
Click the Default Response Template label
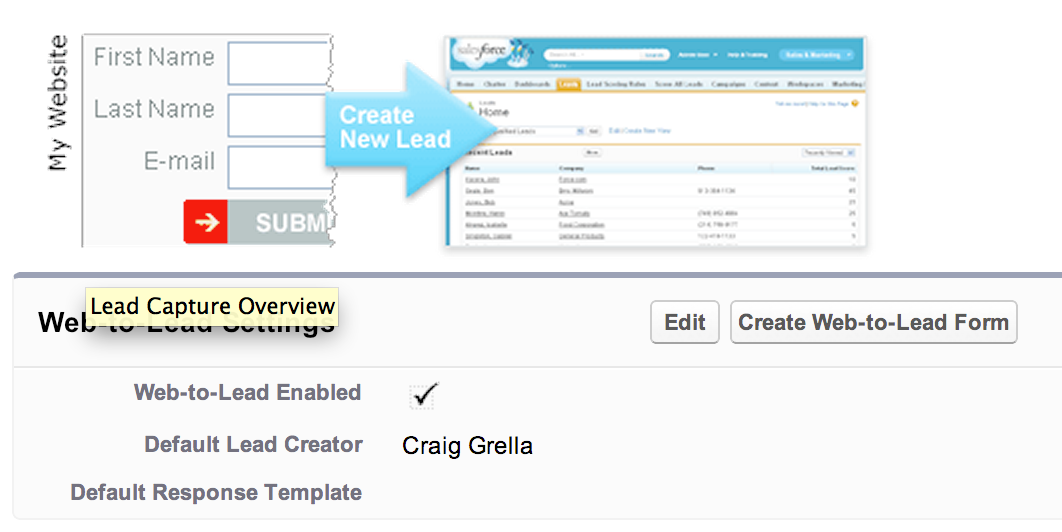pos(216,492)
